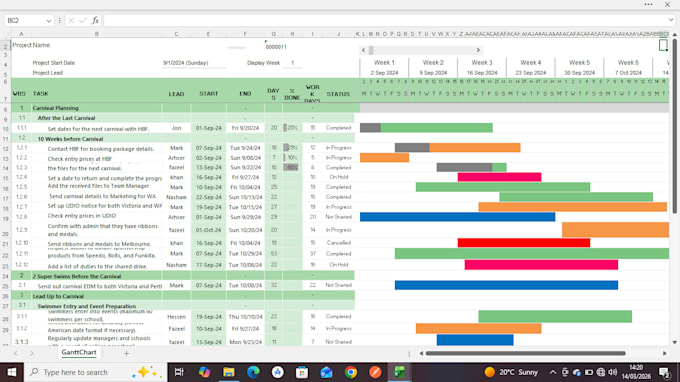This screenshot has width=680, height=382.
Task: Launch Microsoft Edge from the taskbar
Action: [x=253, y=372]
